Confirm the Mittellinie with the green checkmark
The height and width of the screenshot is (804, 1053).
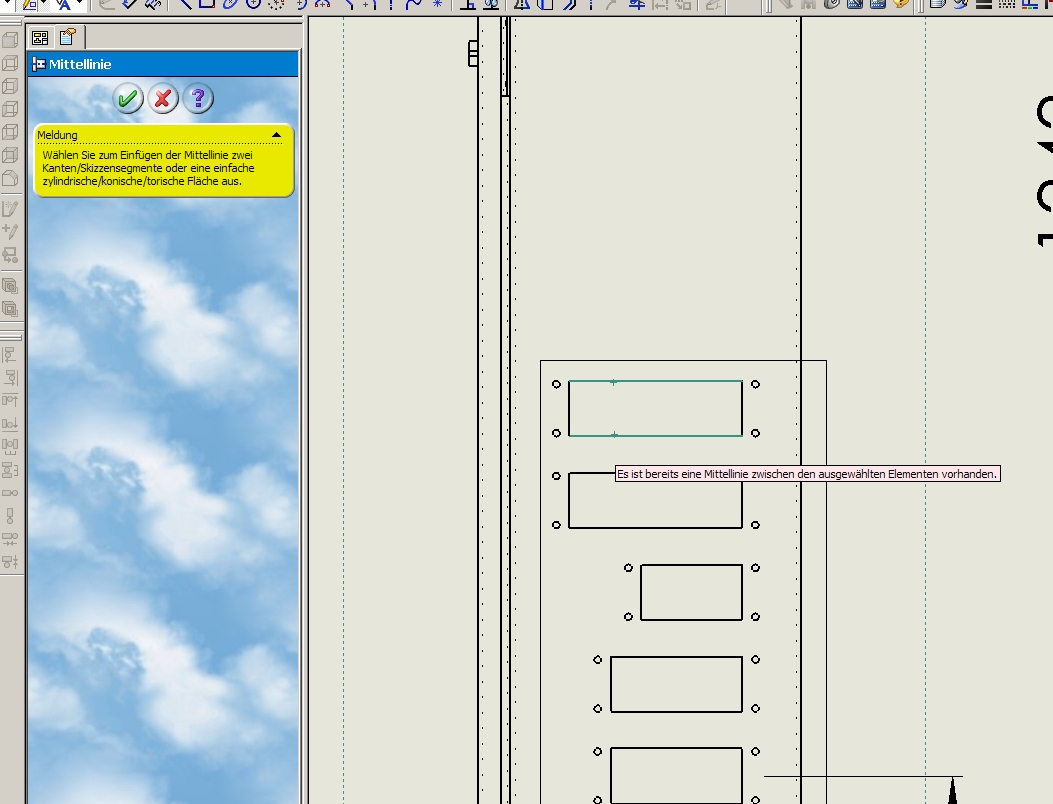(128, 98)
